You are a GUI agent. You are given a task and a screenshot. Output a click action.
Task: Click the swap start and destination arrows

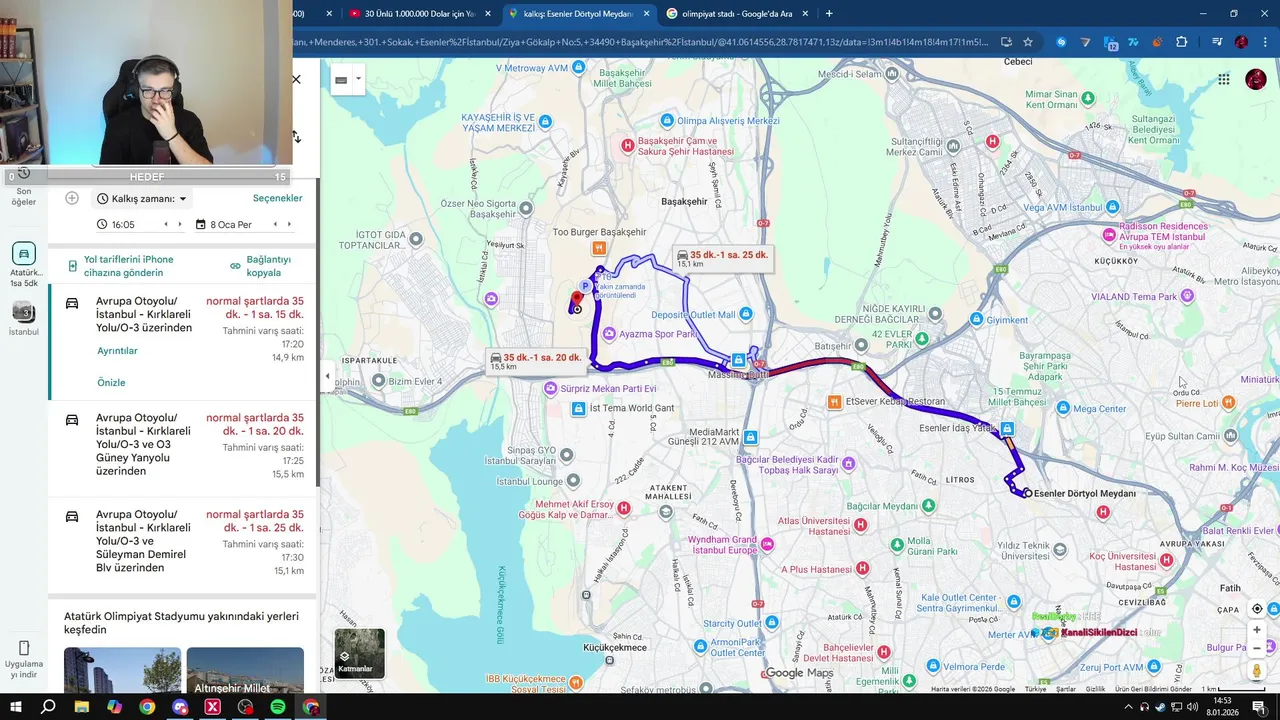(296, 136)
